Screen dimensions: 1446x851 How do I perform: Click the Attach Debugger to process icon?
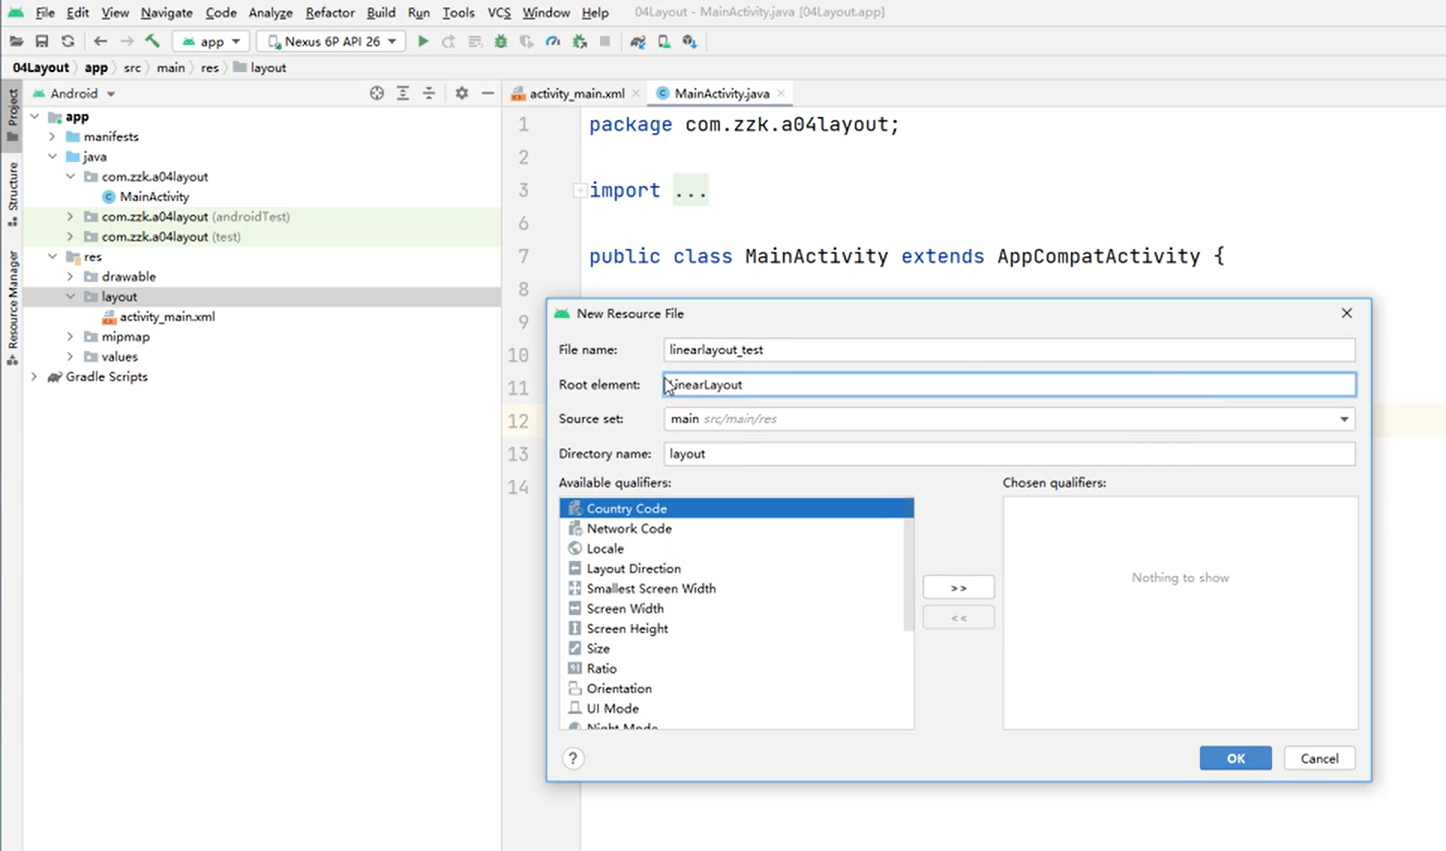[579, 41]
